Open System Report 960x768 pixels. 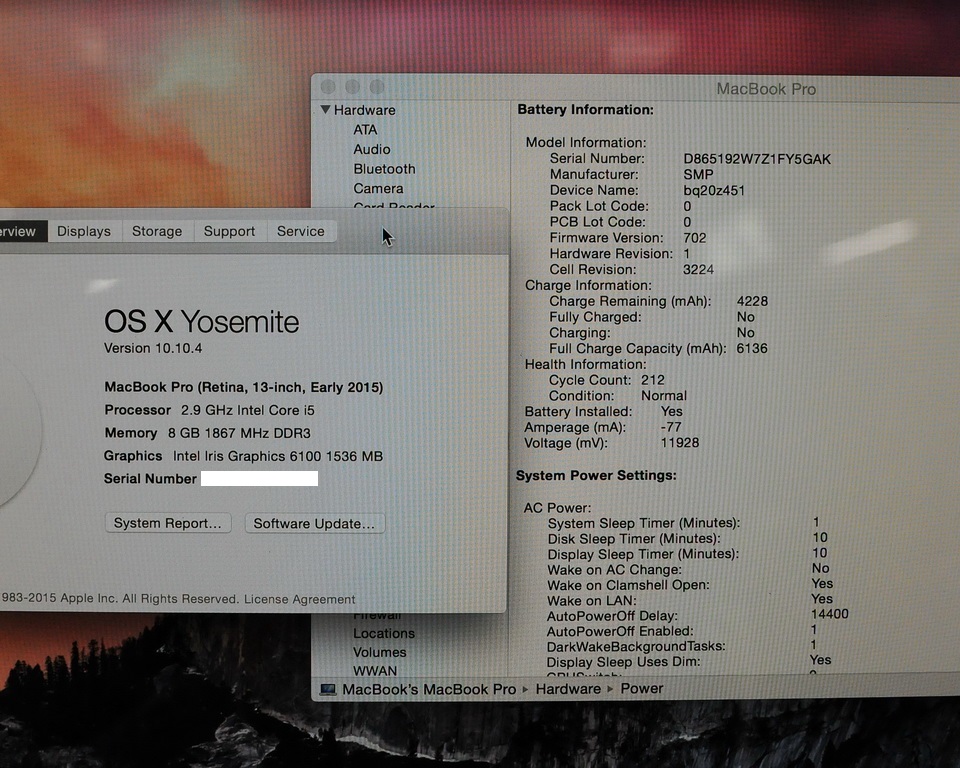(168, 523)
